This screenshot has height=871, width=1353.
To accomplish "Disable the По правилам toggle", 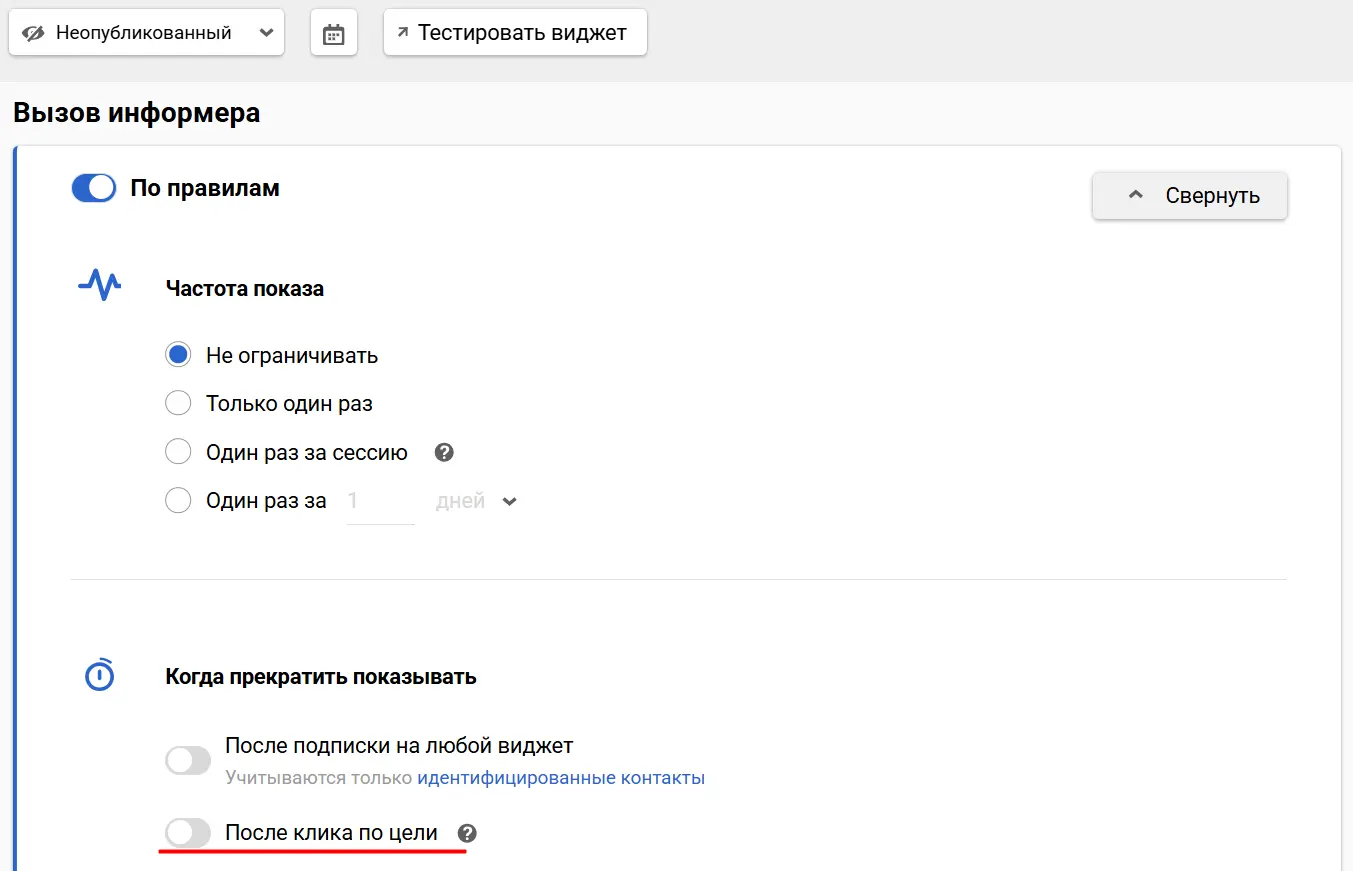I will 94,188.
